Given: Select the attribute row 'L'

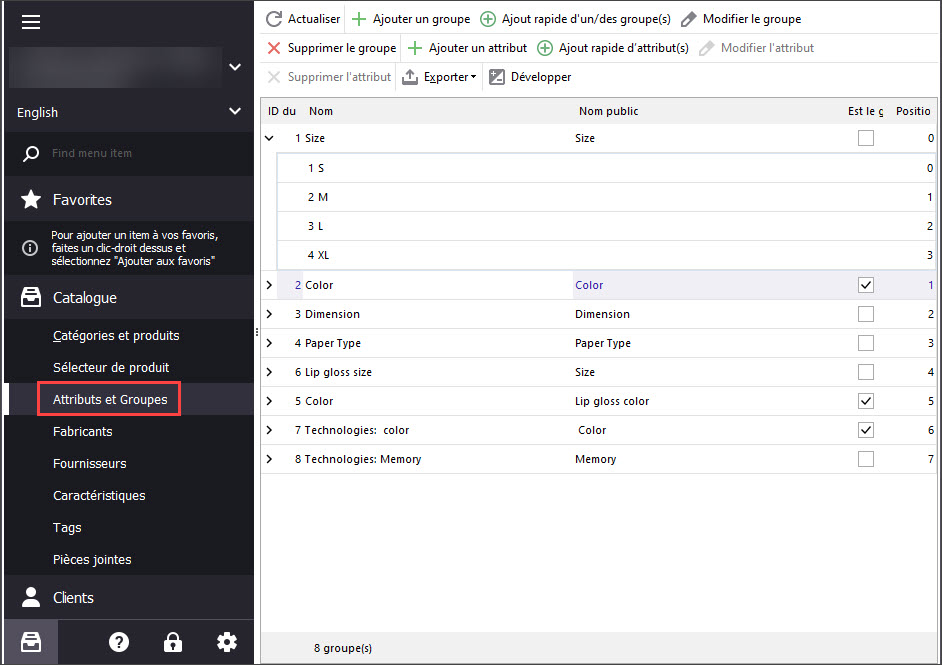Looking at the screenshot, I should coord(606,226).
